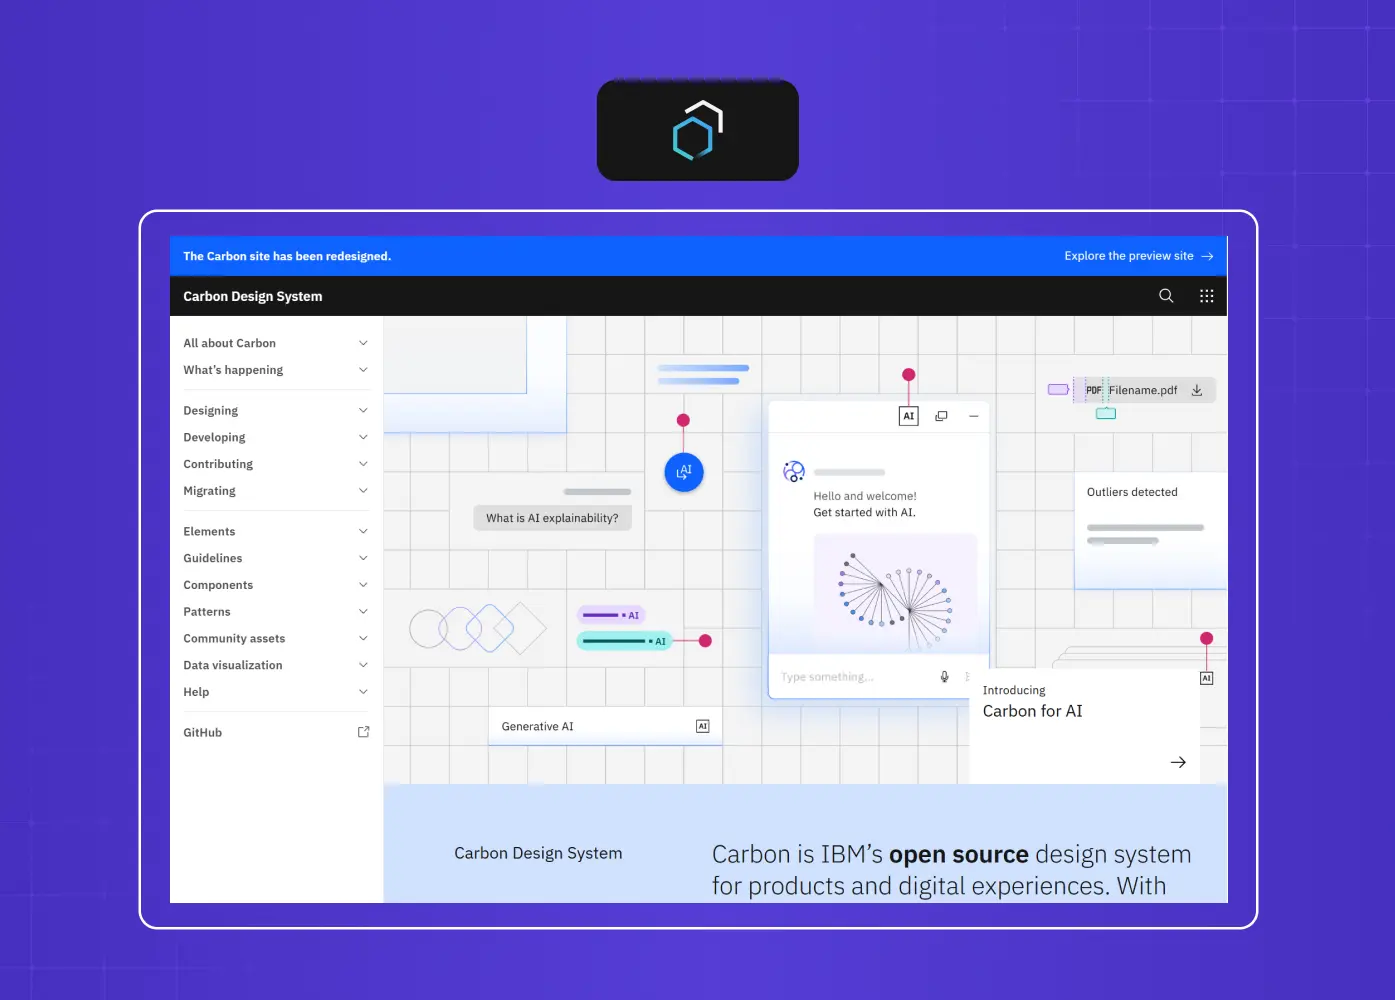The width and height of the screenshot is (1395, 1000).
Task: Click the What is AI explainability? chip
Action: click(552, 518)
